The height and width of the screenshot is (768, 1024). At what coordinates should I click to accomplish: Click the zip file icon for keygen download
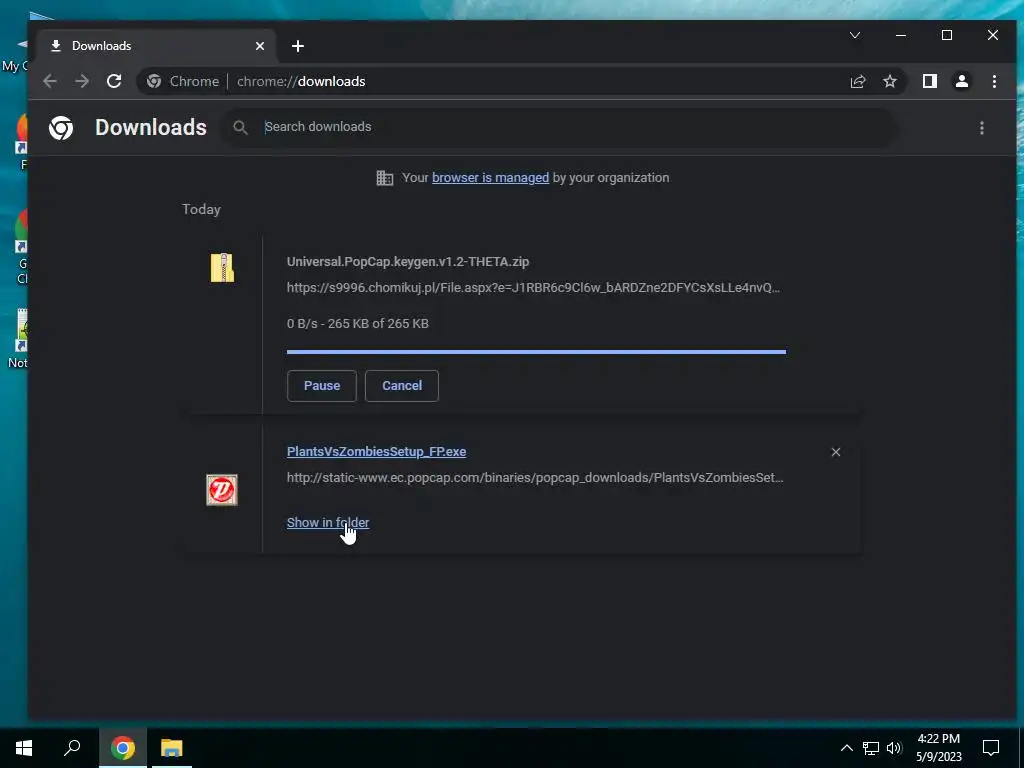tap(222, 268)
